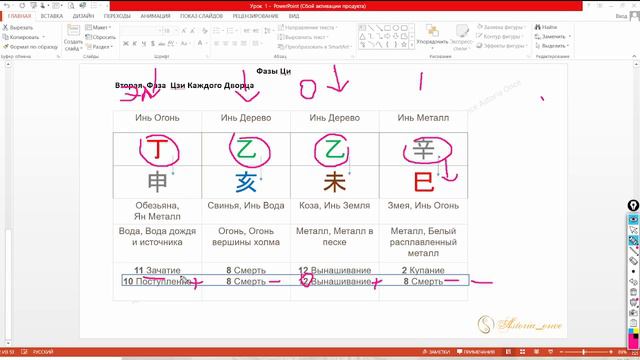Toggle text Shadow (S) formatting
Image resolution: width=640 pixels, height=360 pixels.
pos(153,44)
